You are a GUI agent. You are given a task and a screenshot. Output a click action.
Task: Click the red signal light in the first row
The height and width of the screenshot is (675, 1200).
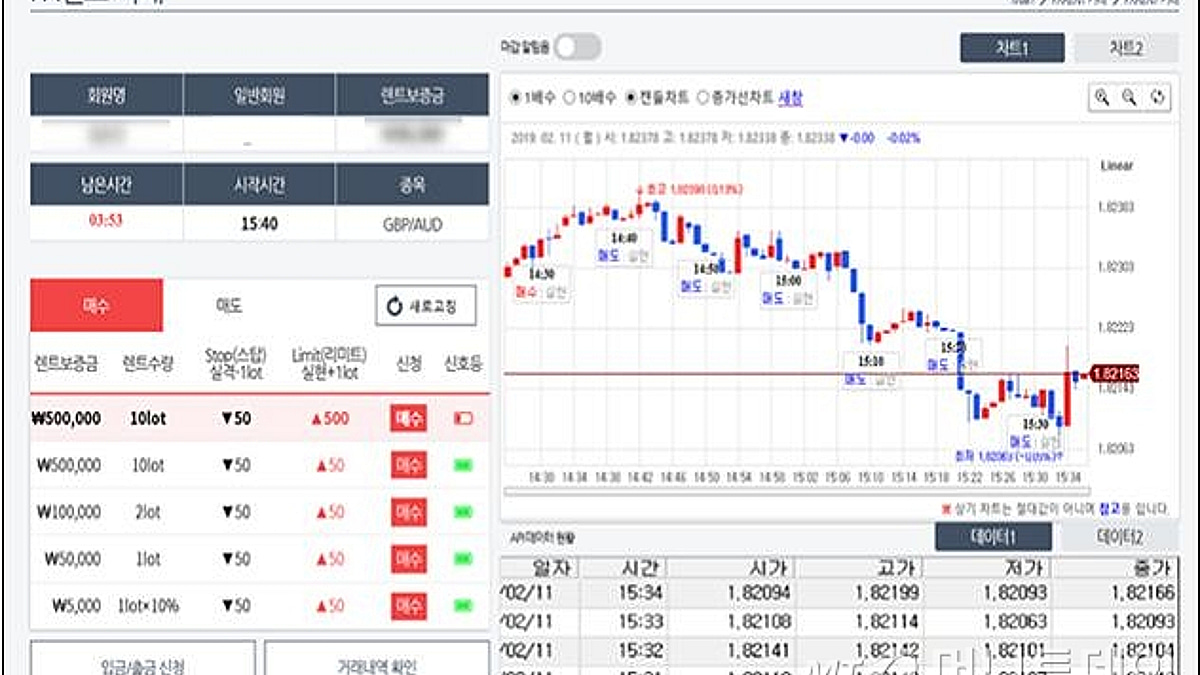(x=463, y=419)
